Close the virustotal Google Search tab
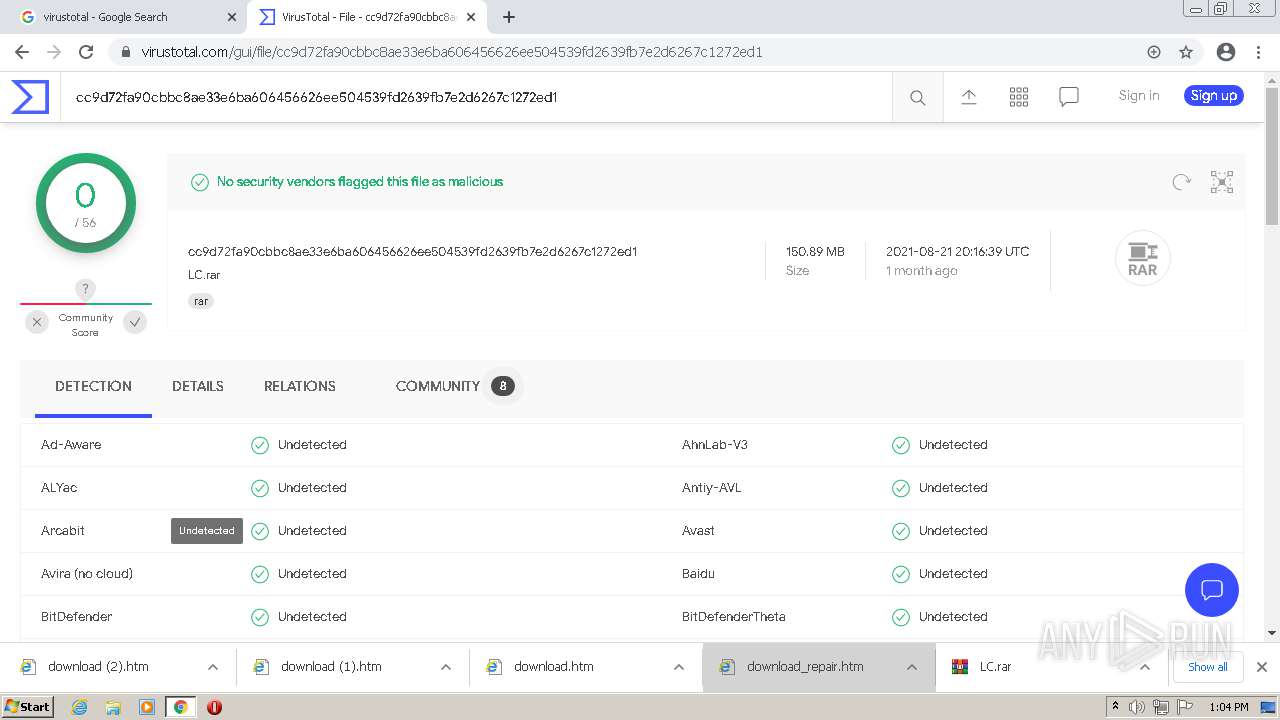 click(x=231, y=17)
